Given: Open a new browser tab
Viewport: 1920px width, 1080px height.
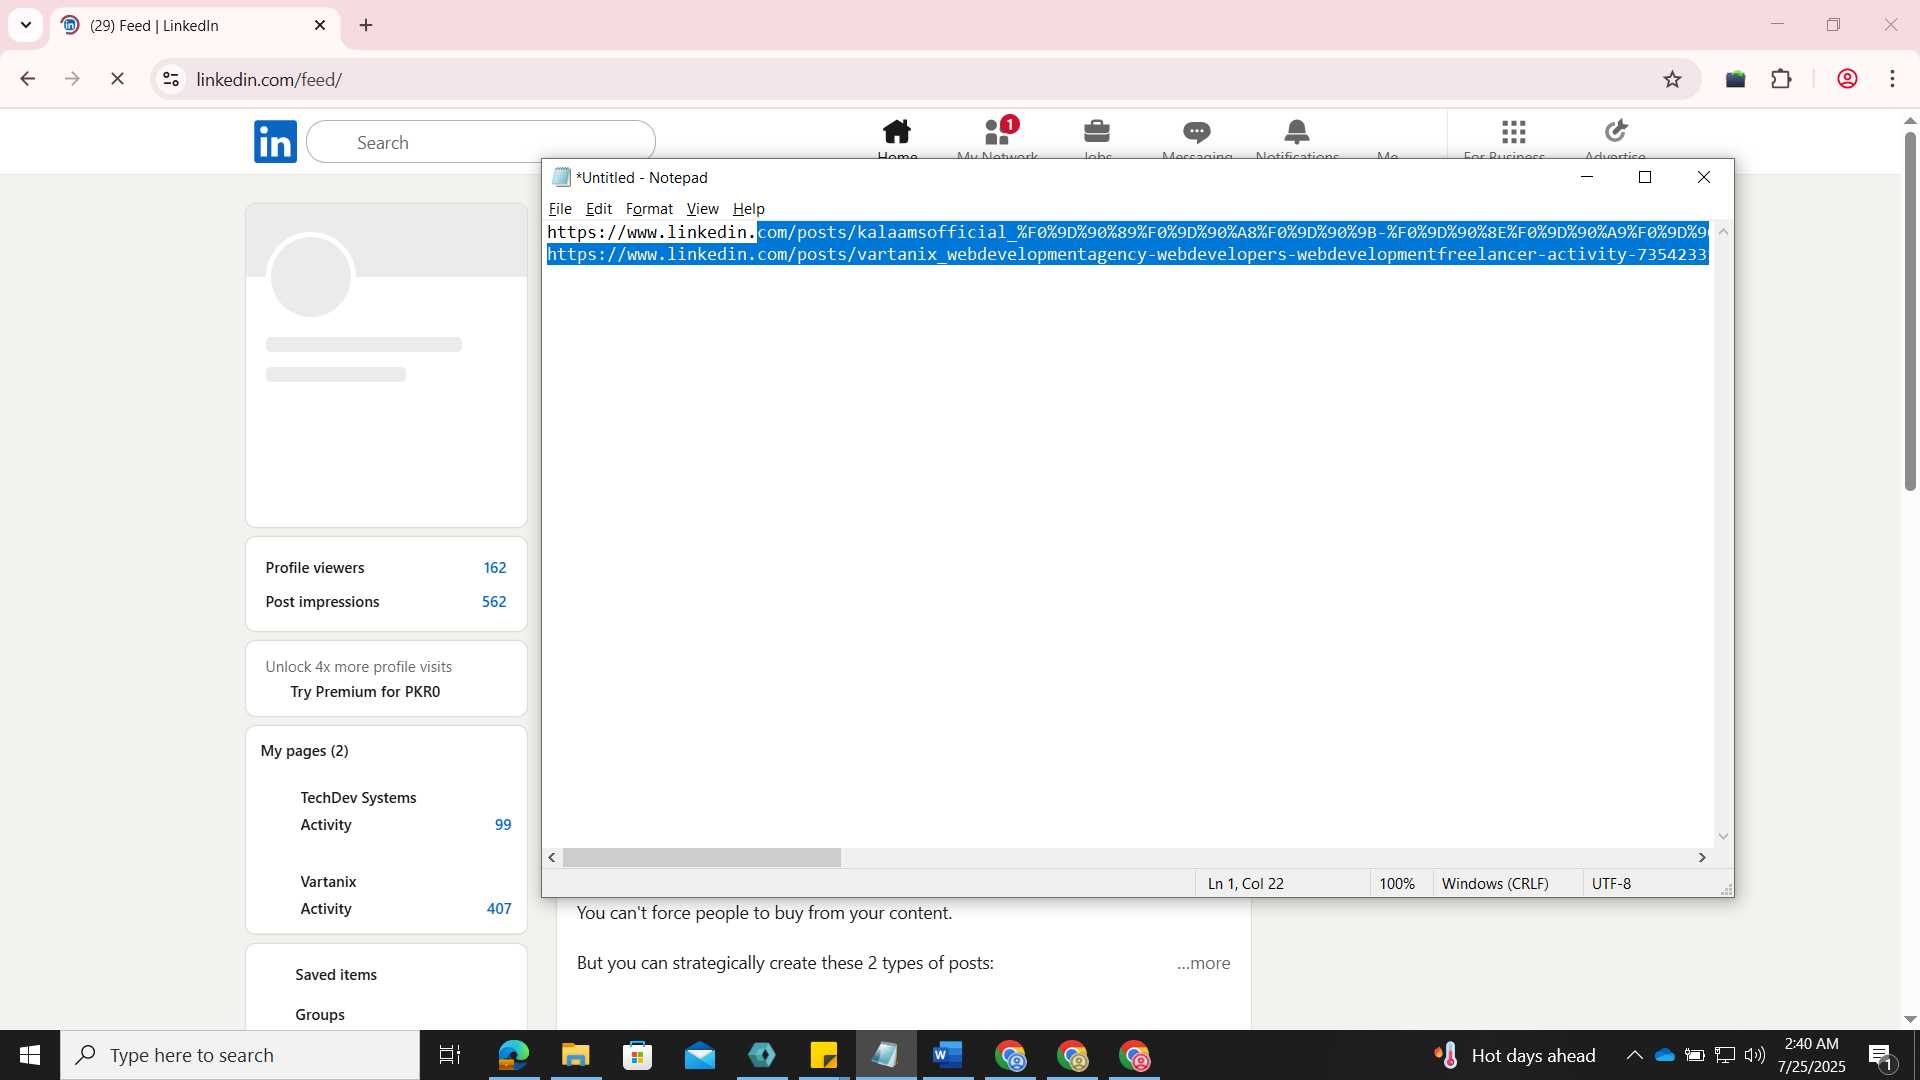Looking at the screenshot, I should click(366, 25).
